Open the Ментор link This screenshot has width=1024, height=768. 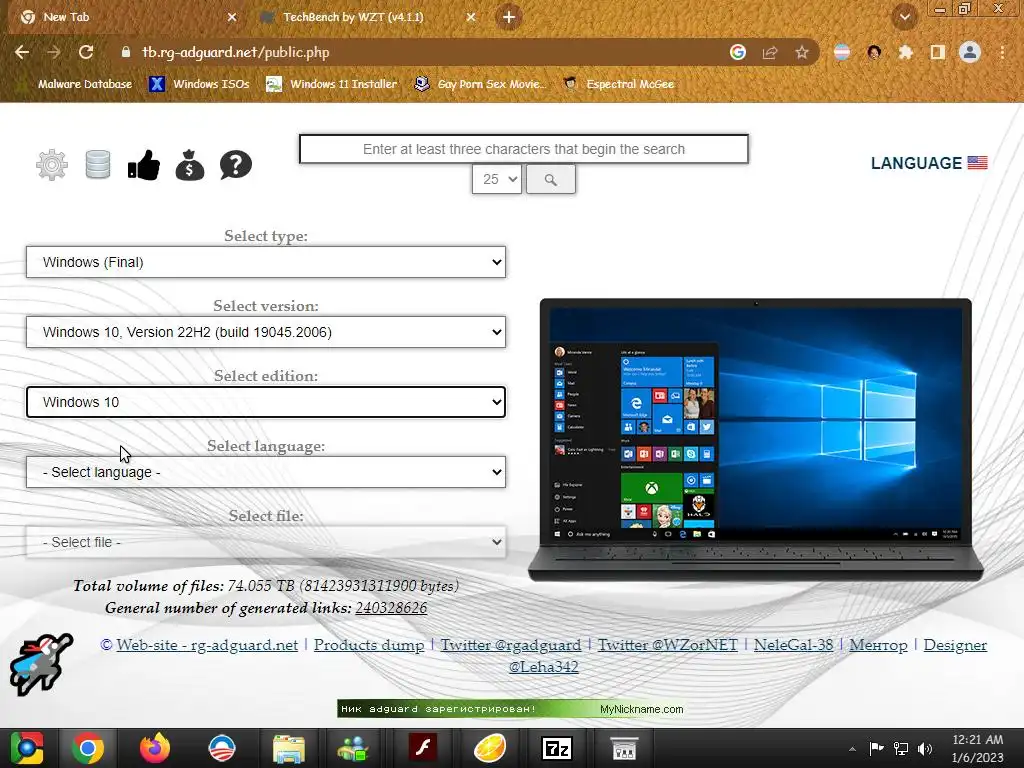[x=878, y=645]
